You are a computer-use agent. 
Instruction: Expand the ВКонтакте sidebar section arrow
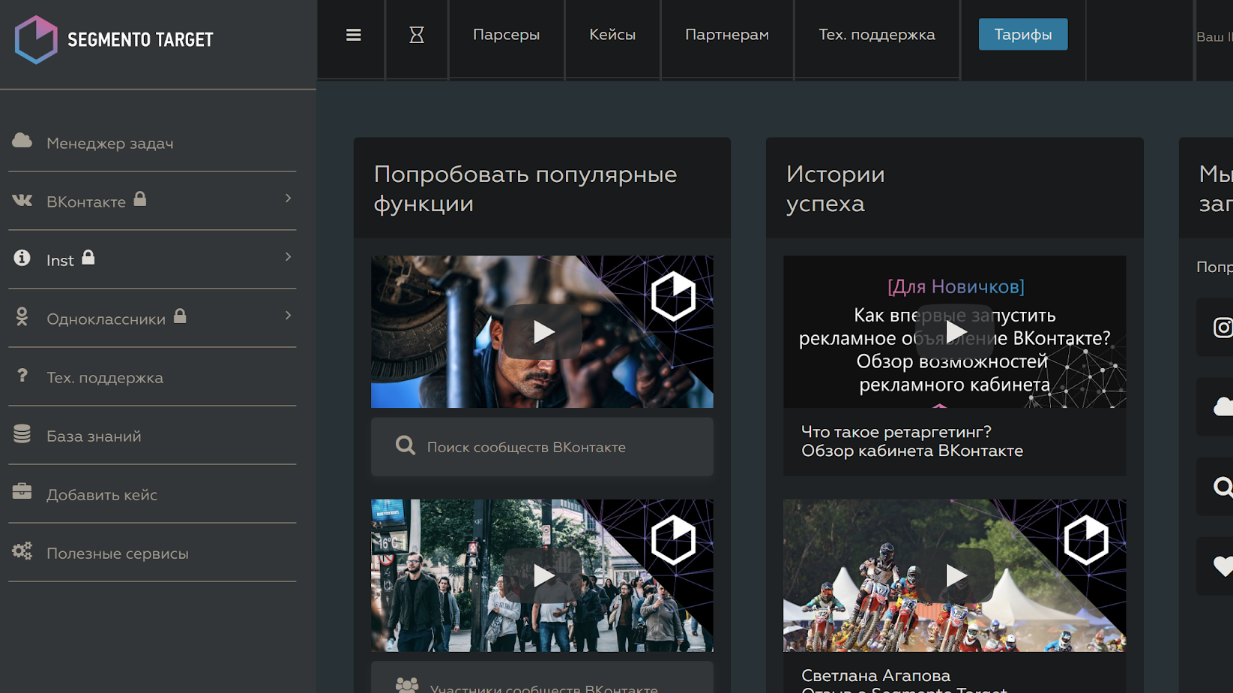click(288, 199)
